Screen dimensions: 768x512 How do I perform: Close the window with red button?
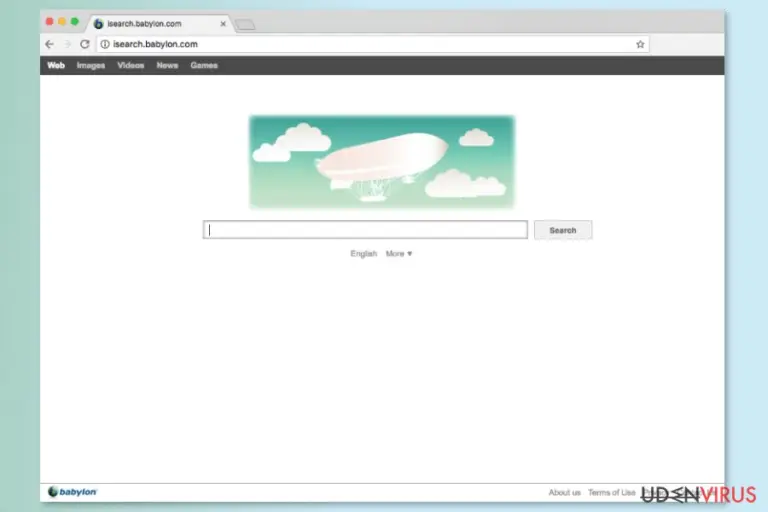[49, 22]
